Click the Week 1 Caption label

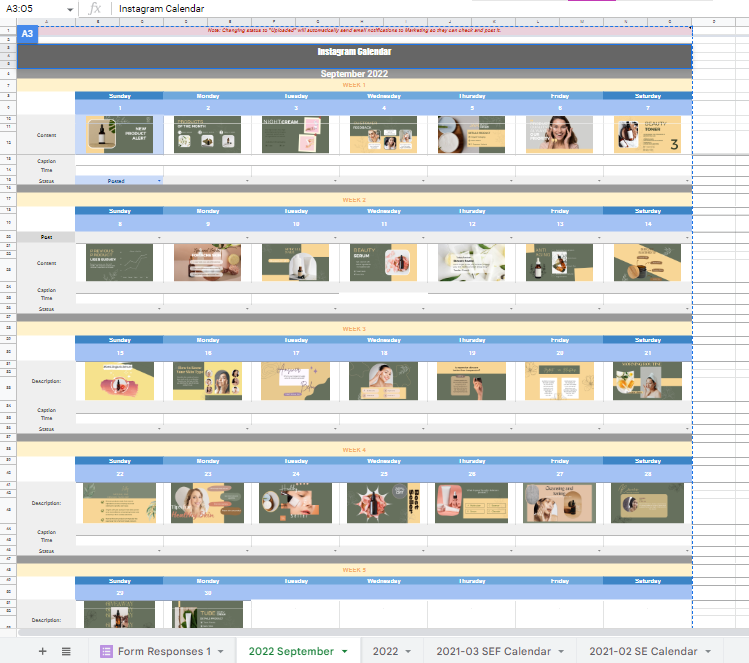(x=46, y=161)
